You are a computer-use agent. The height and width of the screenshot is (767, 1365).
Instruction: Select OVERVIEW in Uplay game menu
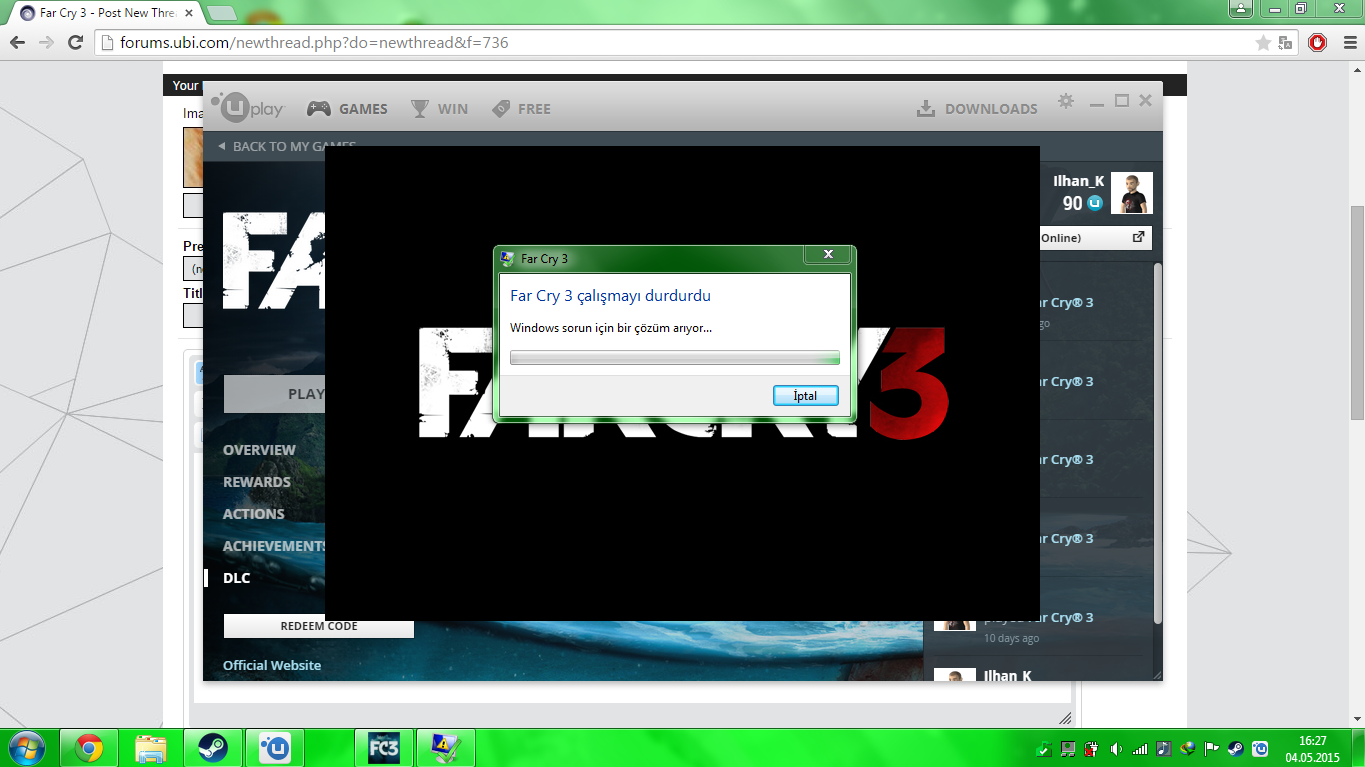click(x=259, y=450)
